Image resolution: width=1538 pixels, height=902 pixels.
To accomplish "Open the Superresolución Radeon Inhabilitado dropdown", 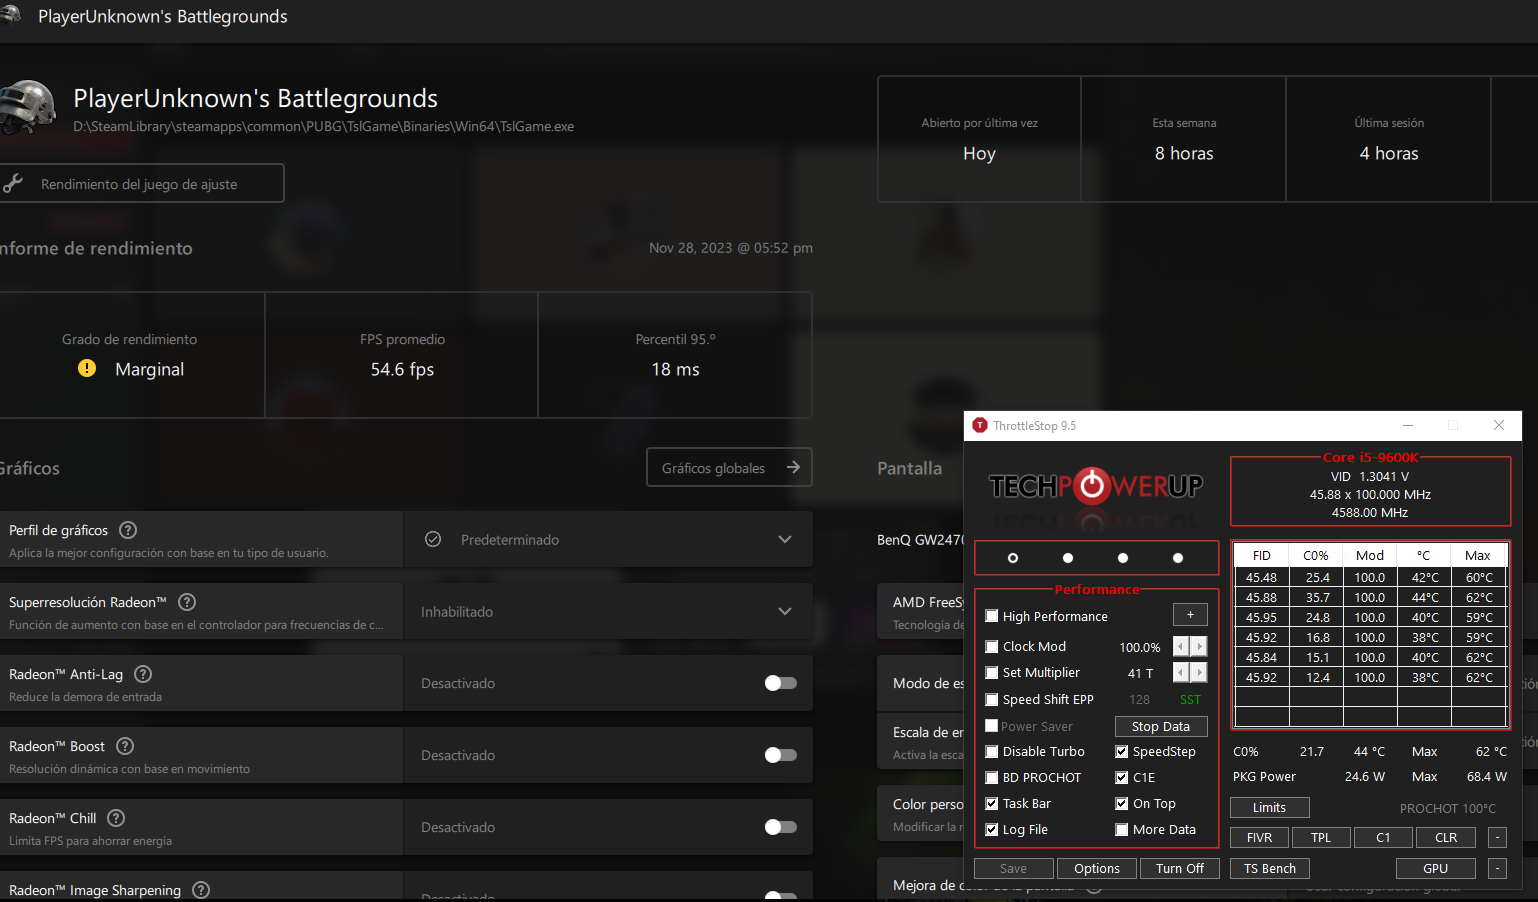I will 608,611.
